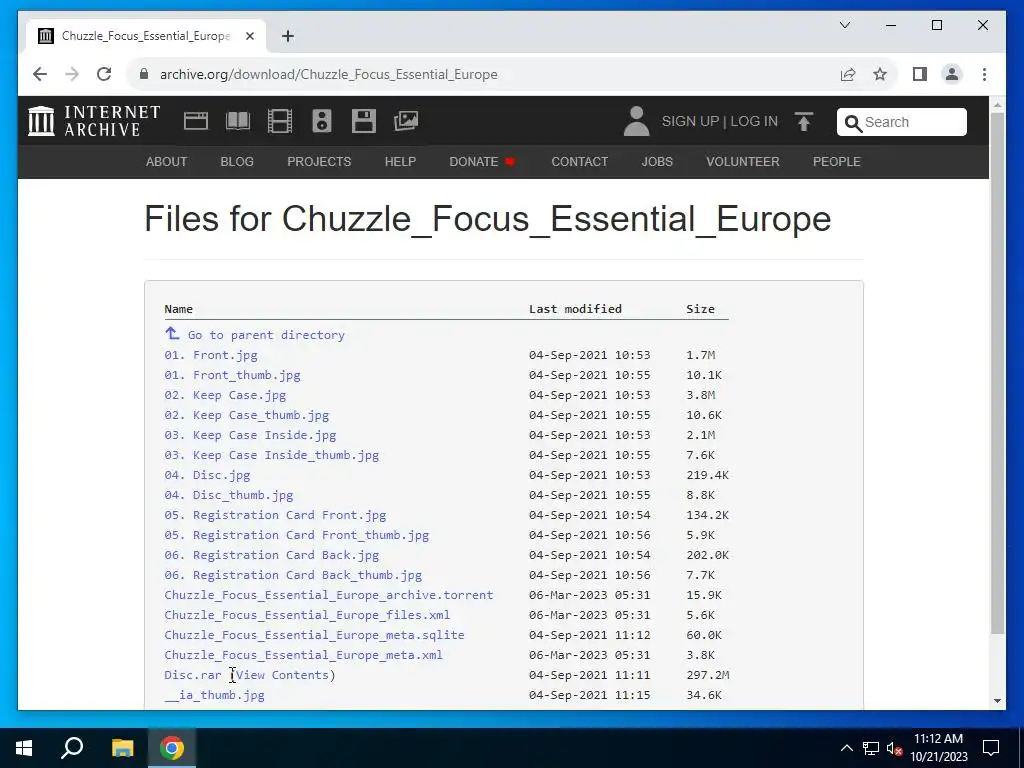Open the BLOG menu item
Screen dimensions: 1024x768
[237, 161]
